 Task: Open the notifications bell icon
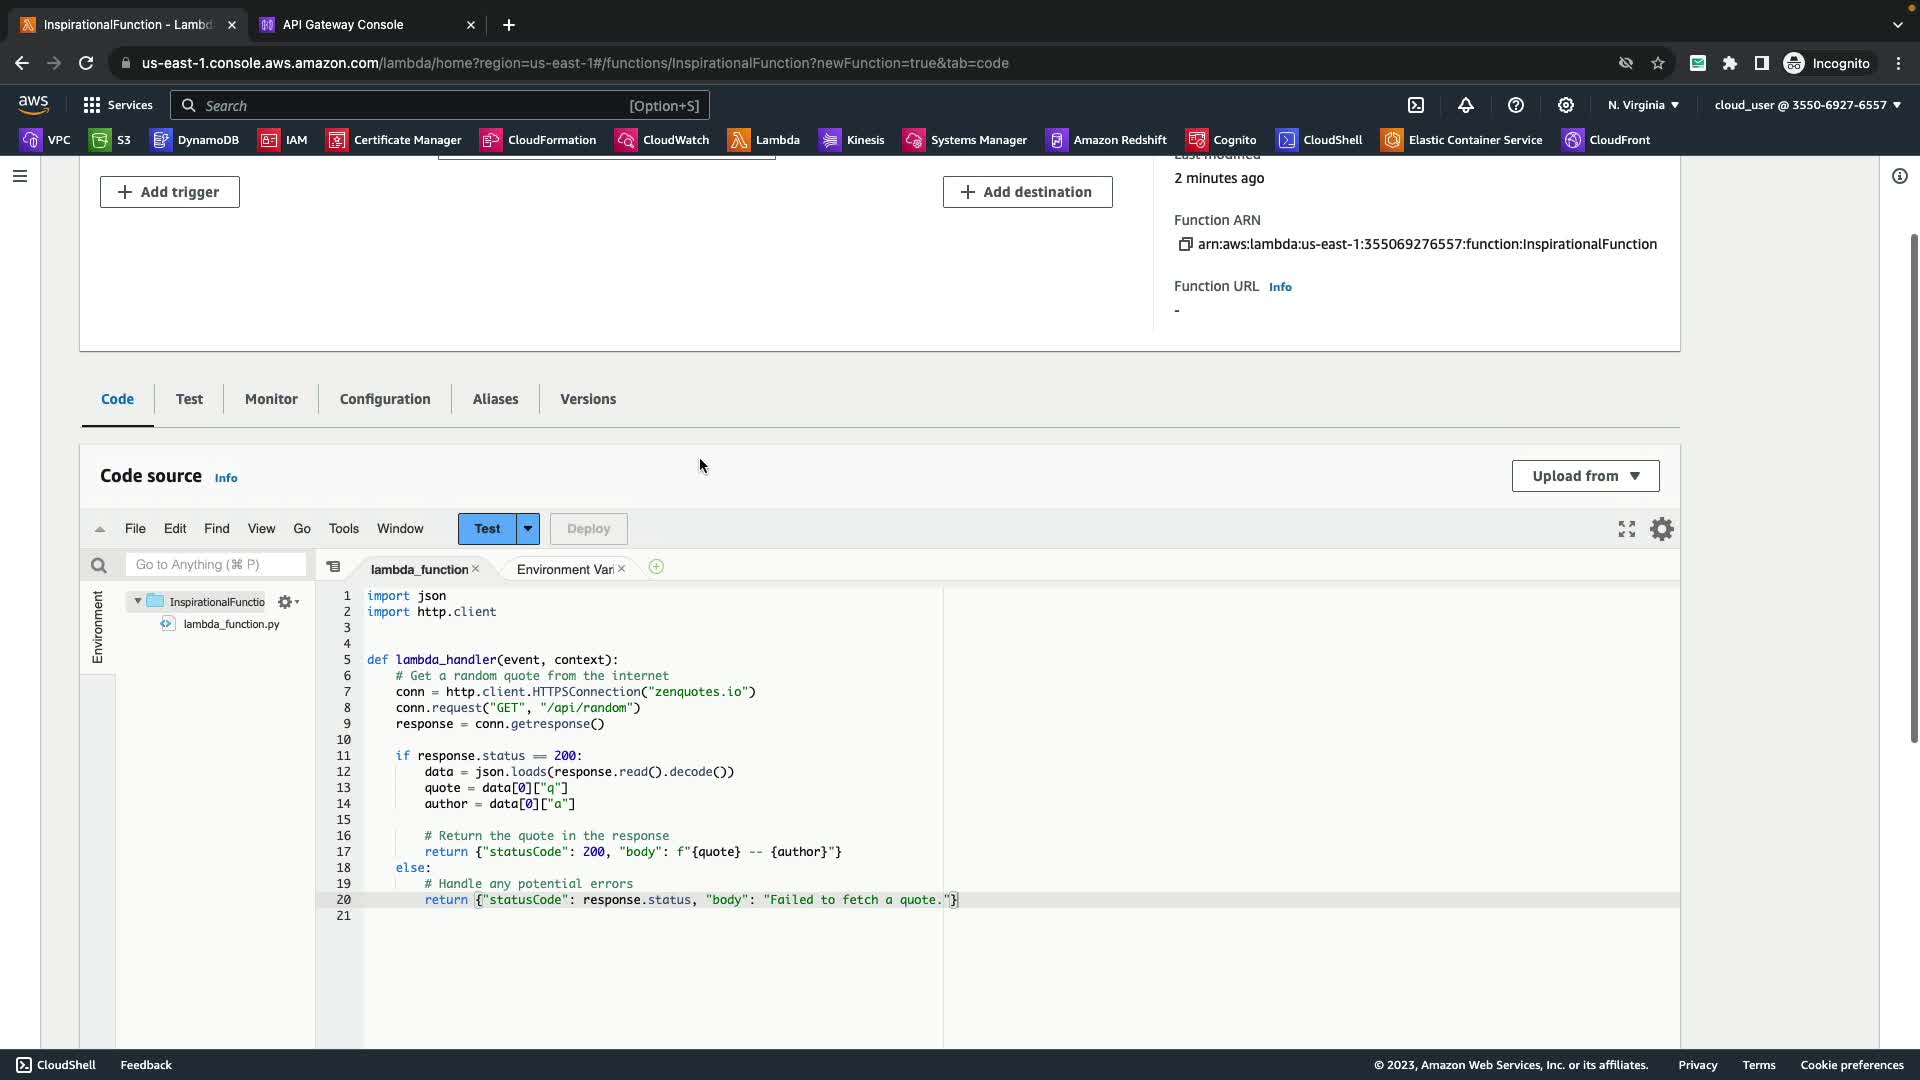[x=1466, y=105]
